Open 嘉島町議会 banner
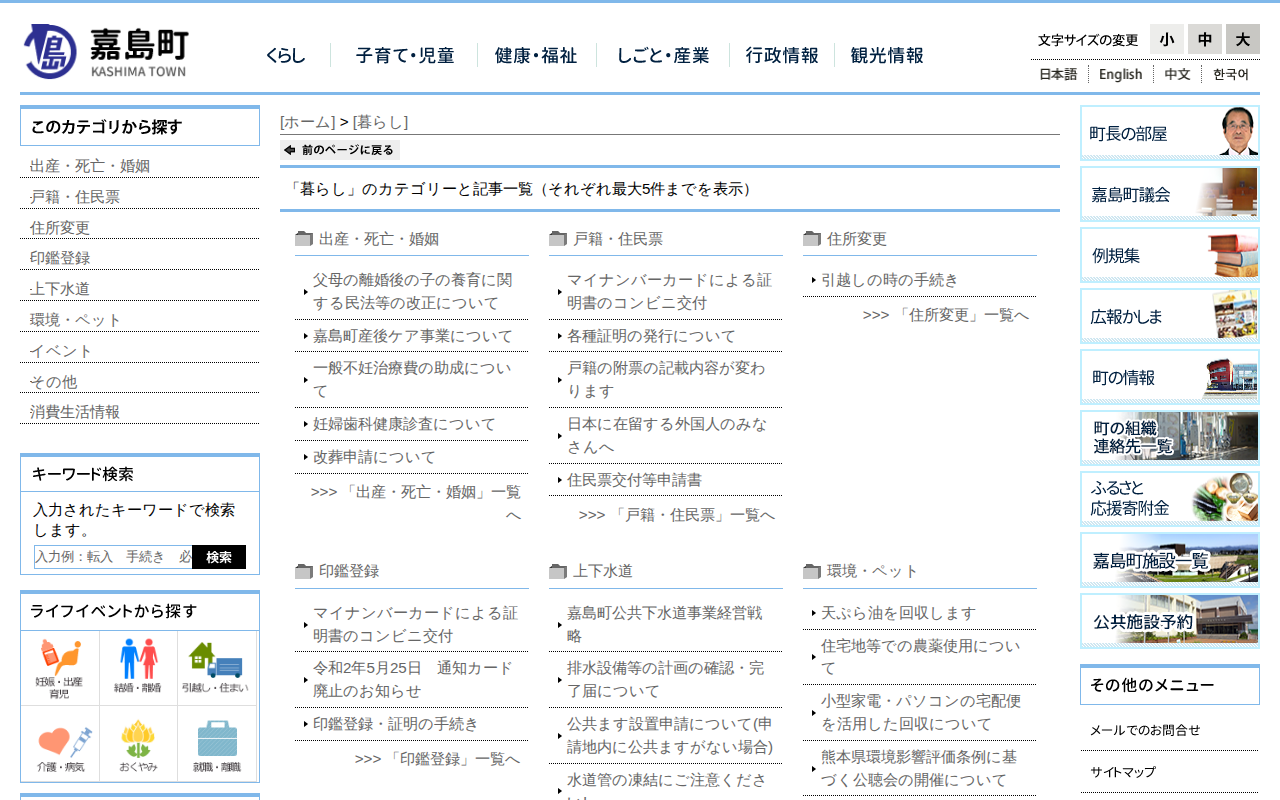1280x800 pixels. (x=1170, y=194)
